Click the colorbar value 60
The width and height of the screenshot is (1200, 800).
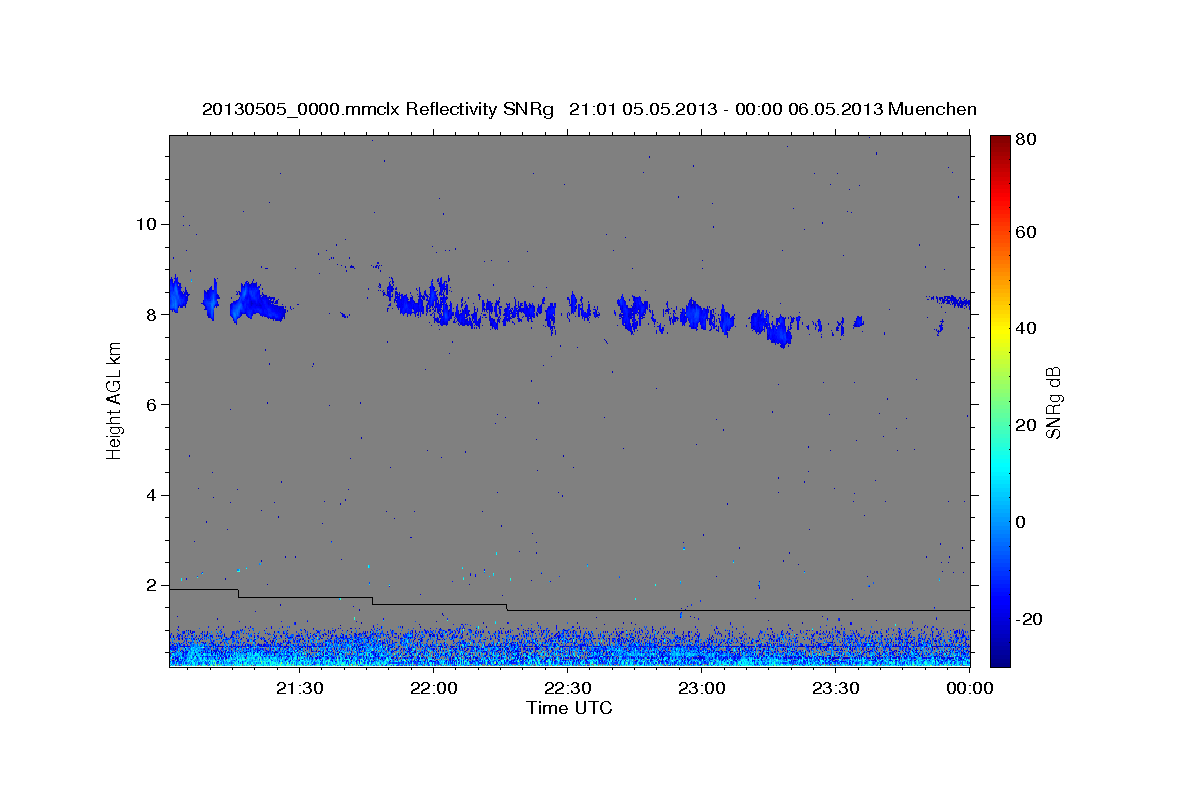1026,232
